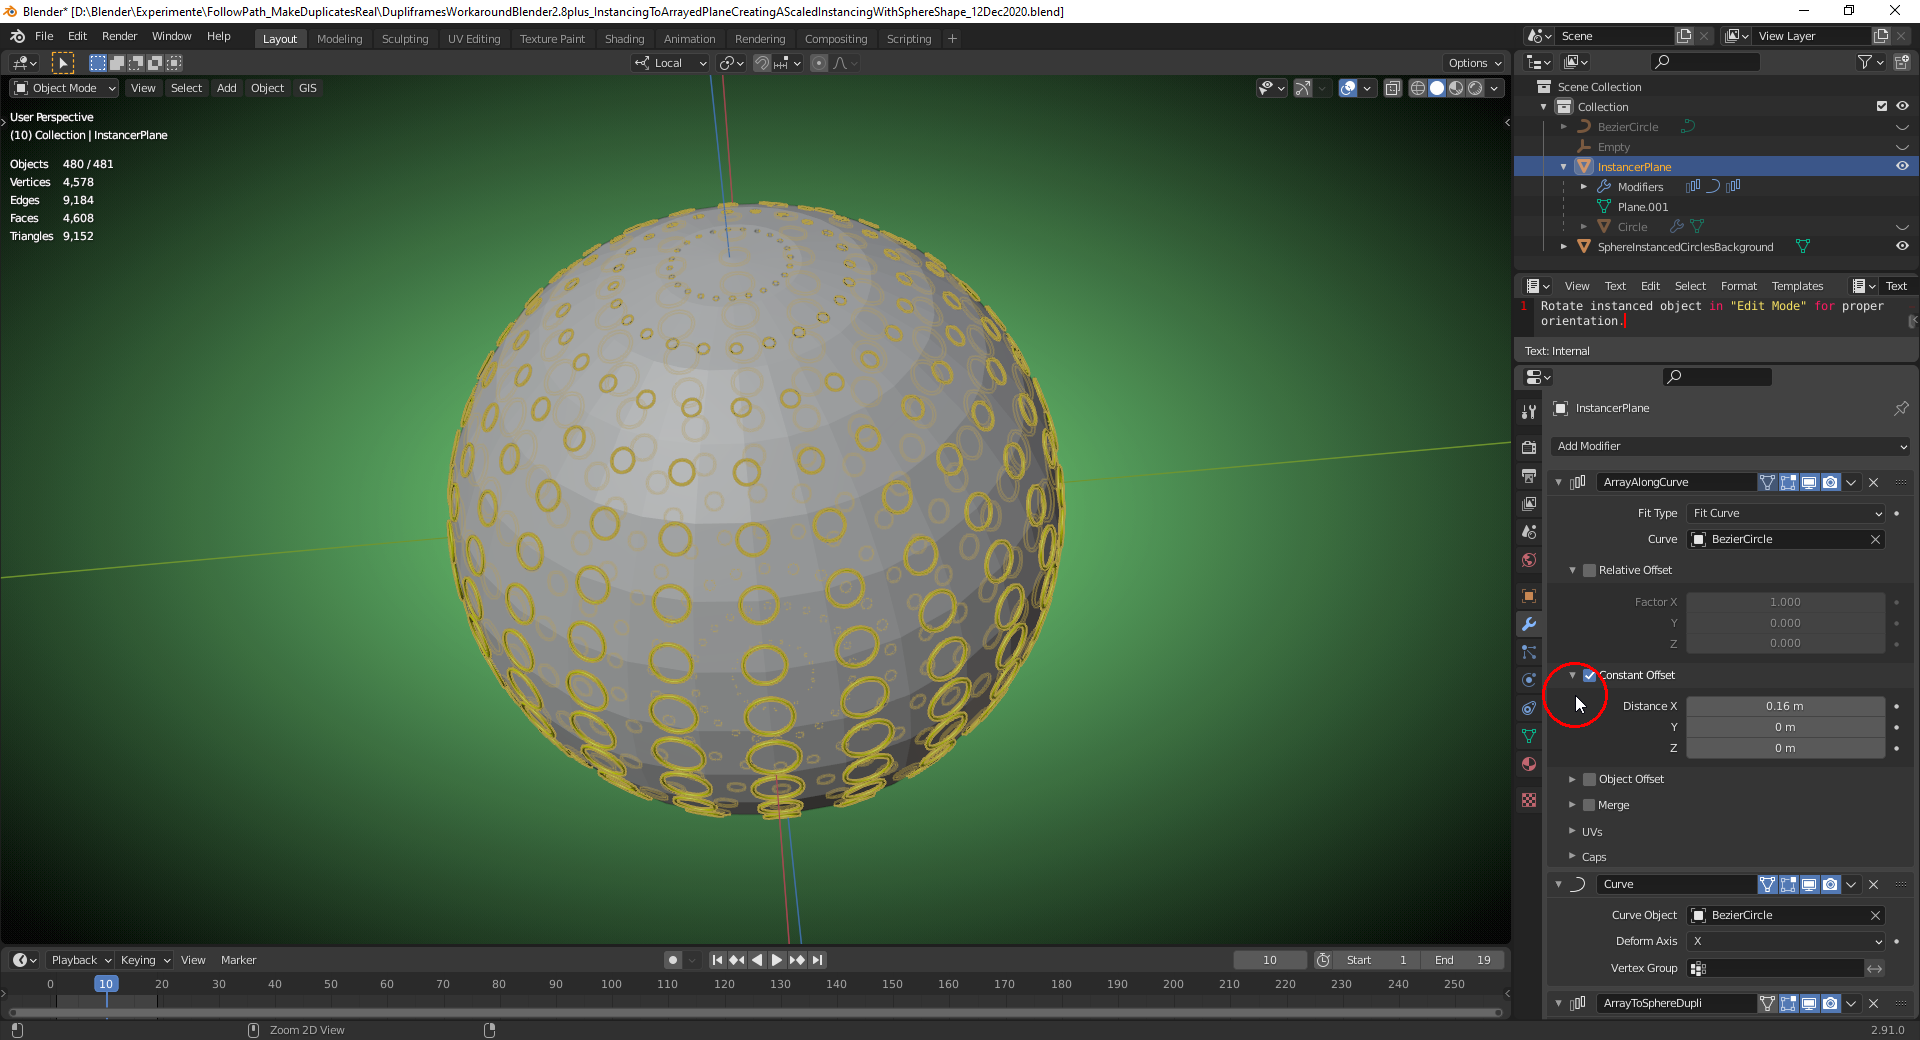This screenshot has width=1920, height=1040.
Task: Click the End frame field
Action: pos(1463,960)
